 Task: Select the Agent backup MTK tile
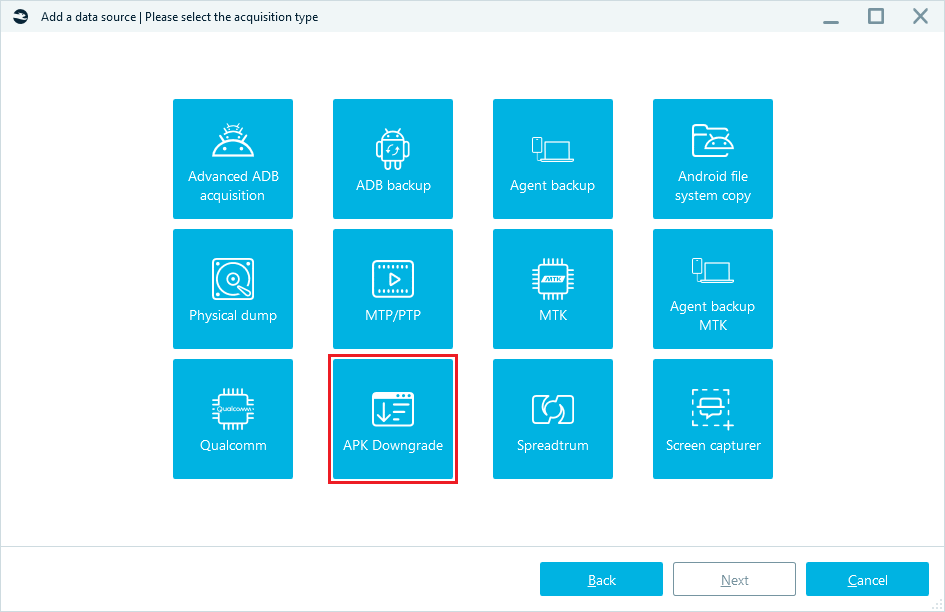[712, 289]
